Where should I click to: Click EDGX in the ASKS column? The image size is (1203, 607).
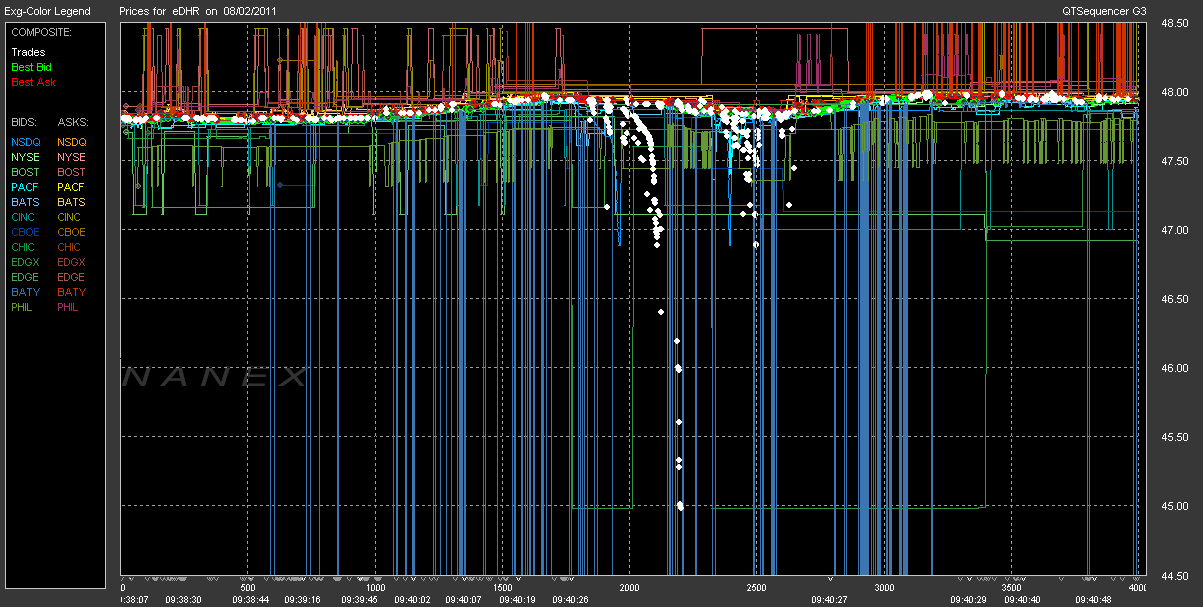(71, 262)
